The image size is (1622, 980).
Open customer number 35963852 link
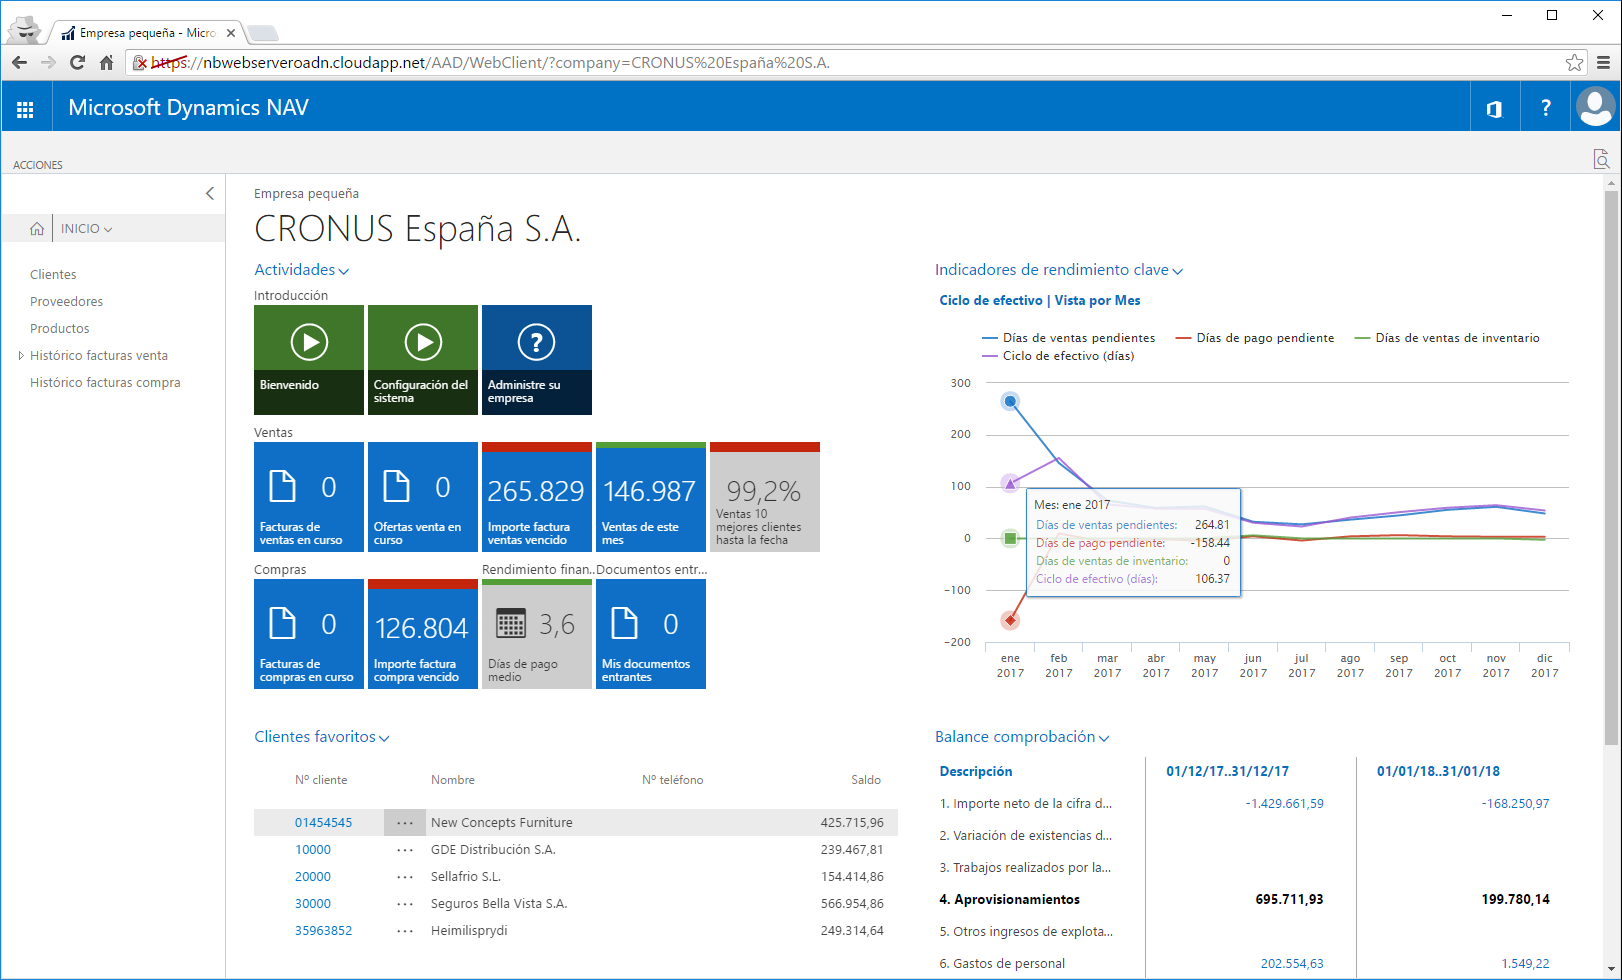pyautogui.click(x=323, y=931)
